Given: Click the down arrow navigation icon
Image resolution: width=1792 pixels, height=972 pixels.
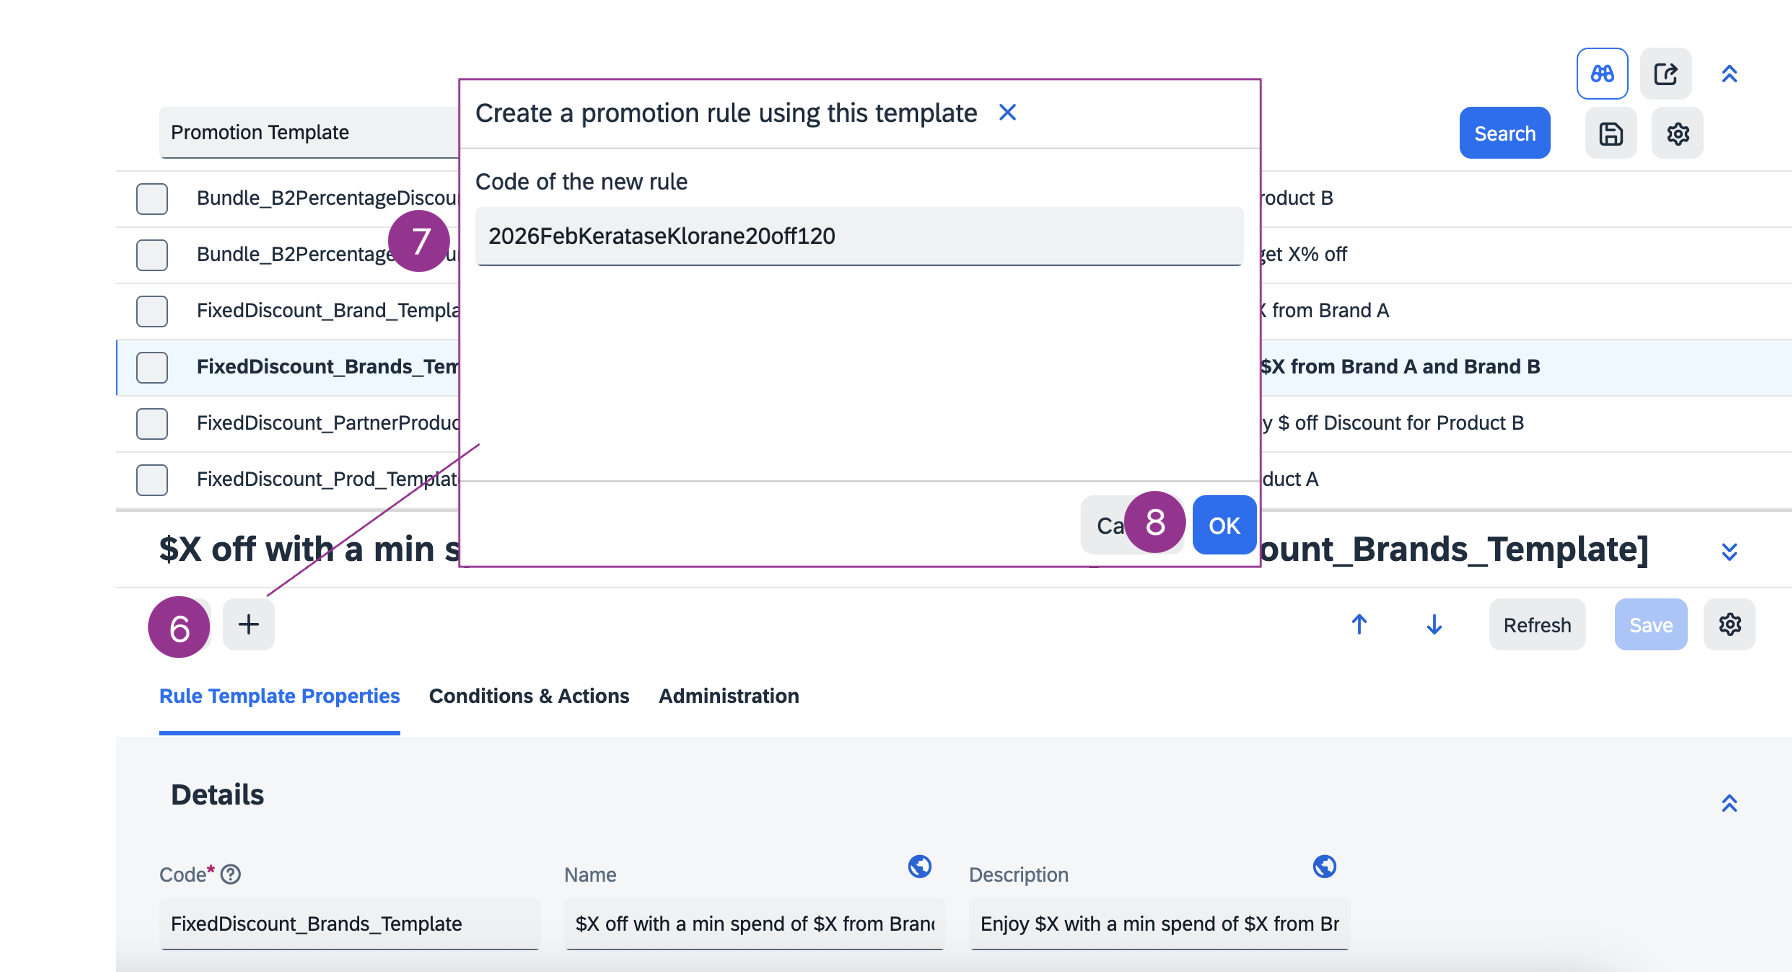Looking at the screenshot, I should pyautogui.click(x=1434, y=625).
